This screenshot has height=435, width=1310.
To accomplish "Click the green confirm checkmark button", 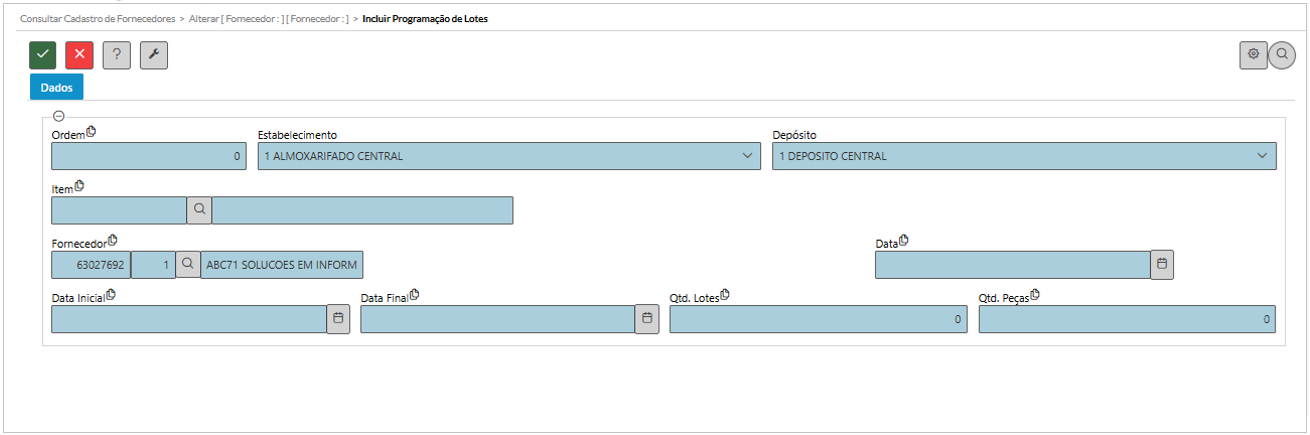I will (x=43, y=56).
